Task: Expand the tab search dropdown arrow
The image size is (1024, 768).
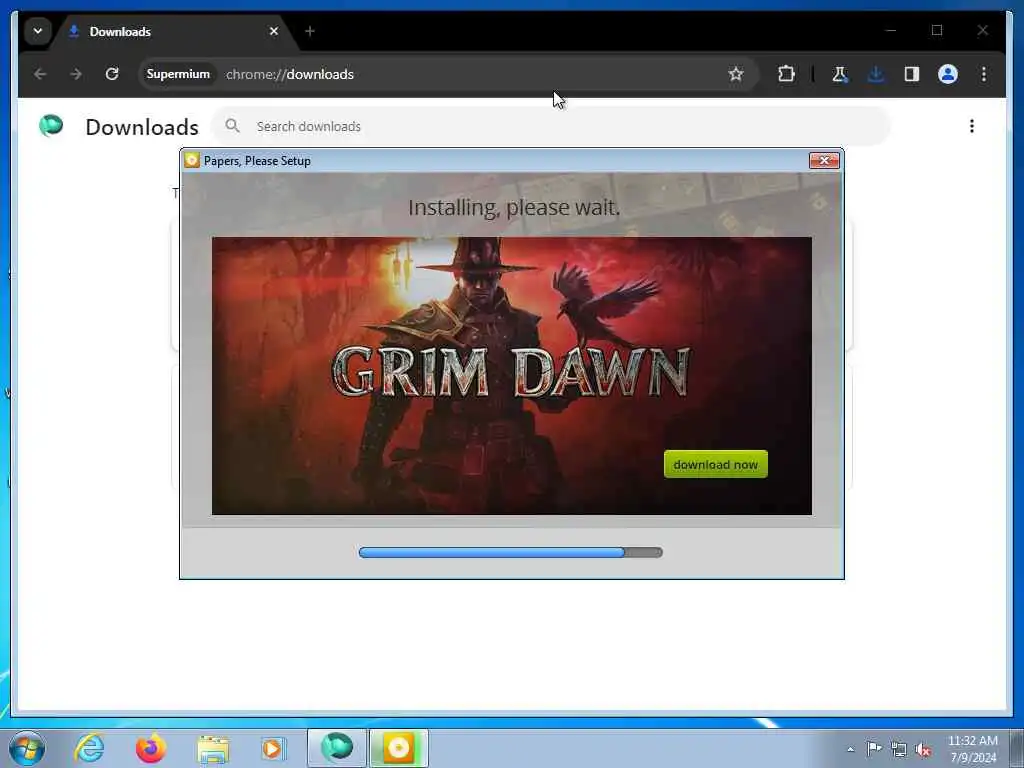Action: click(38, 31)
